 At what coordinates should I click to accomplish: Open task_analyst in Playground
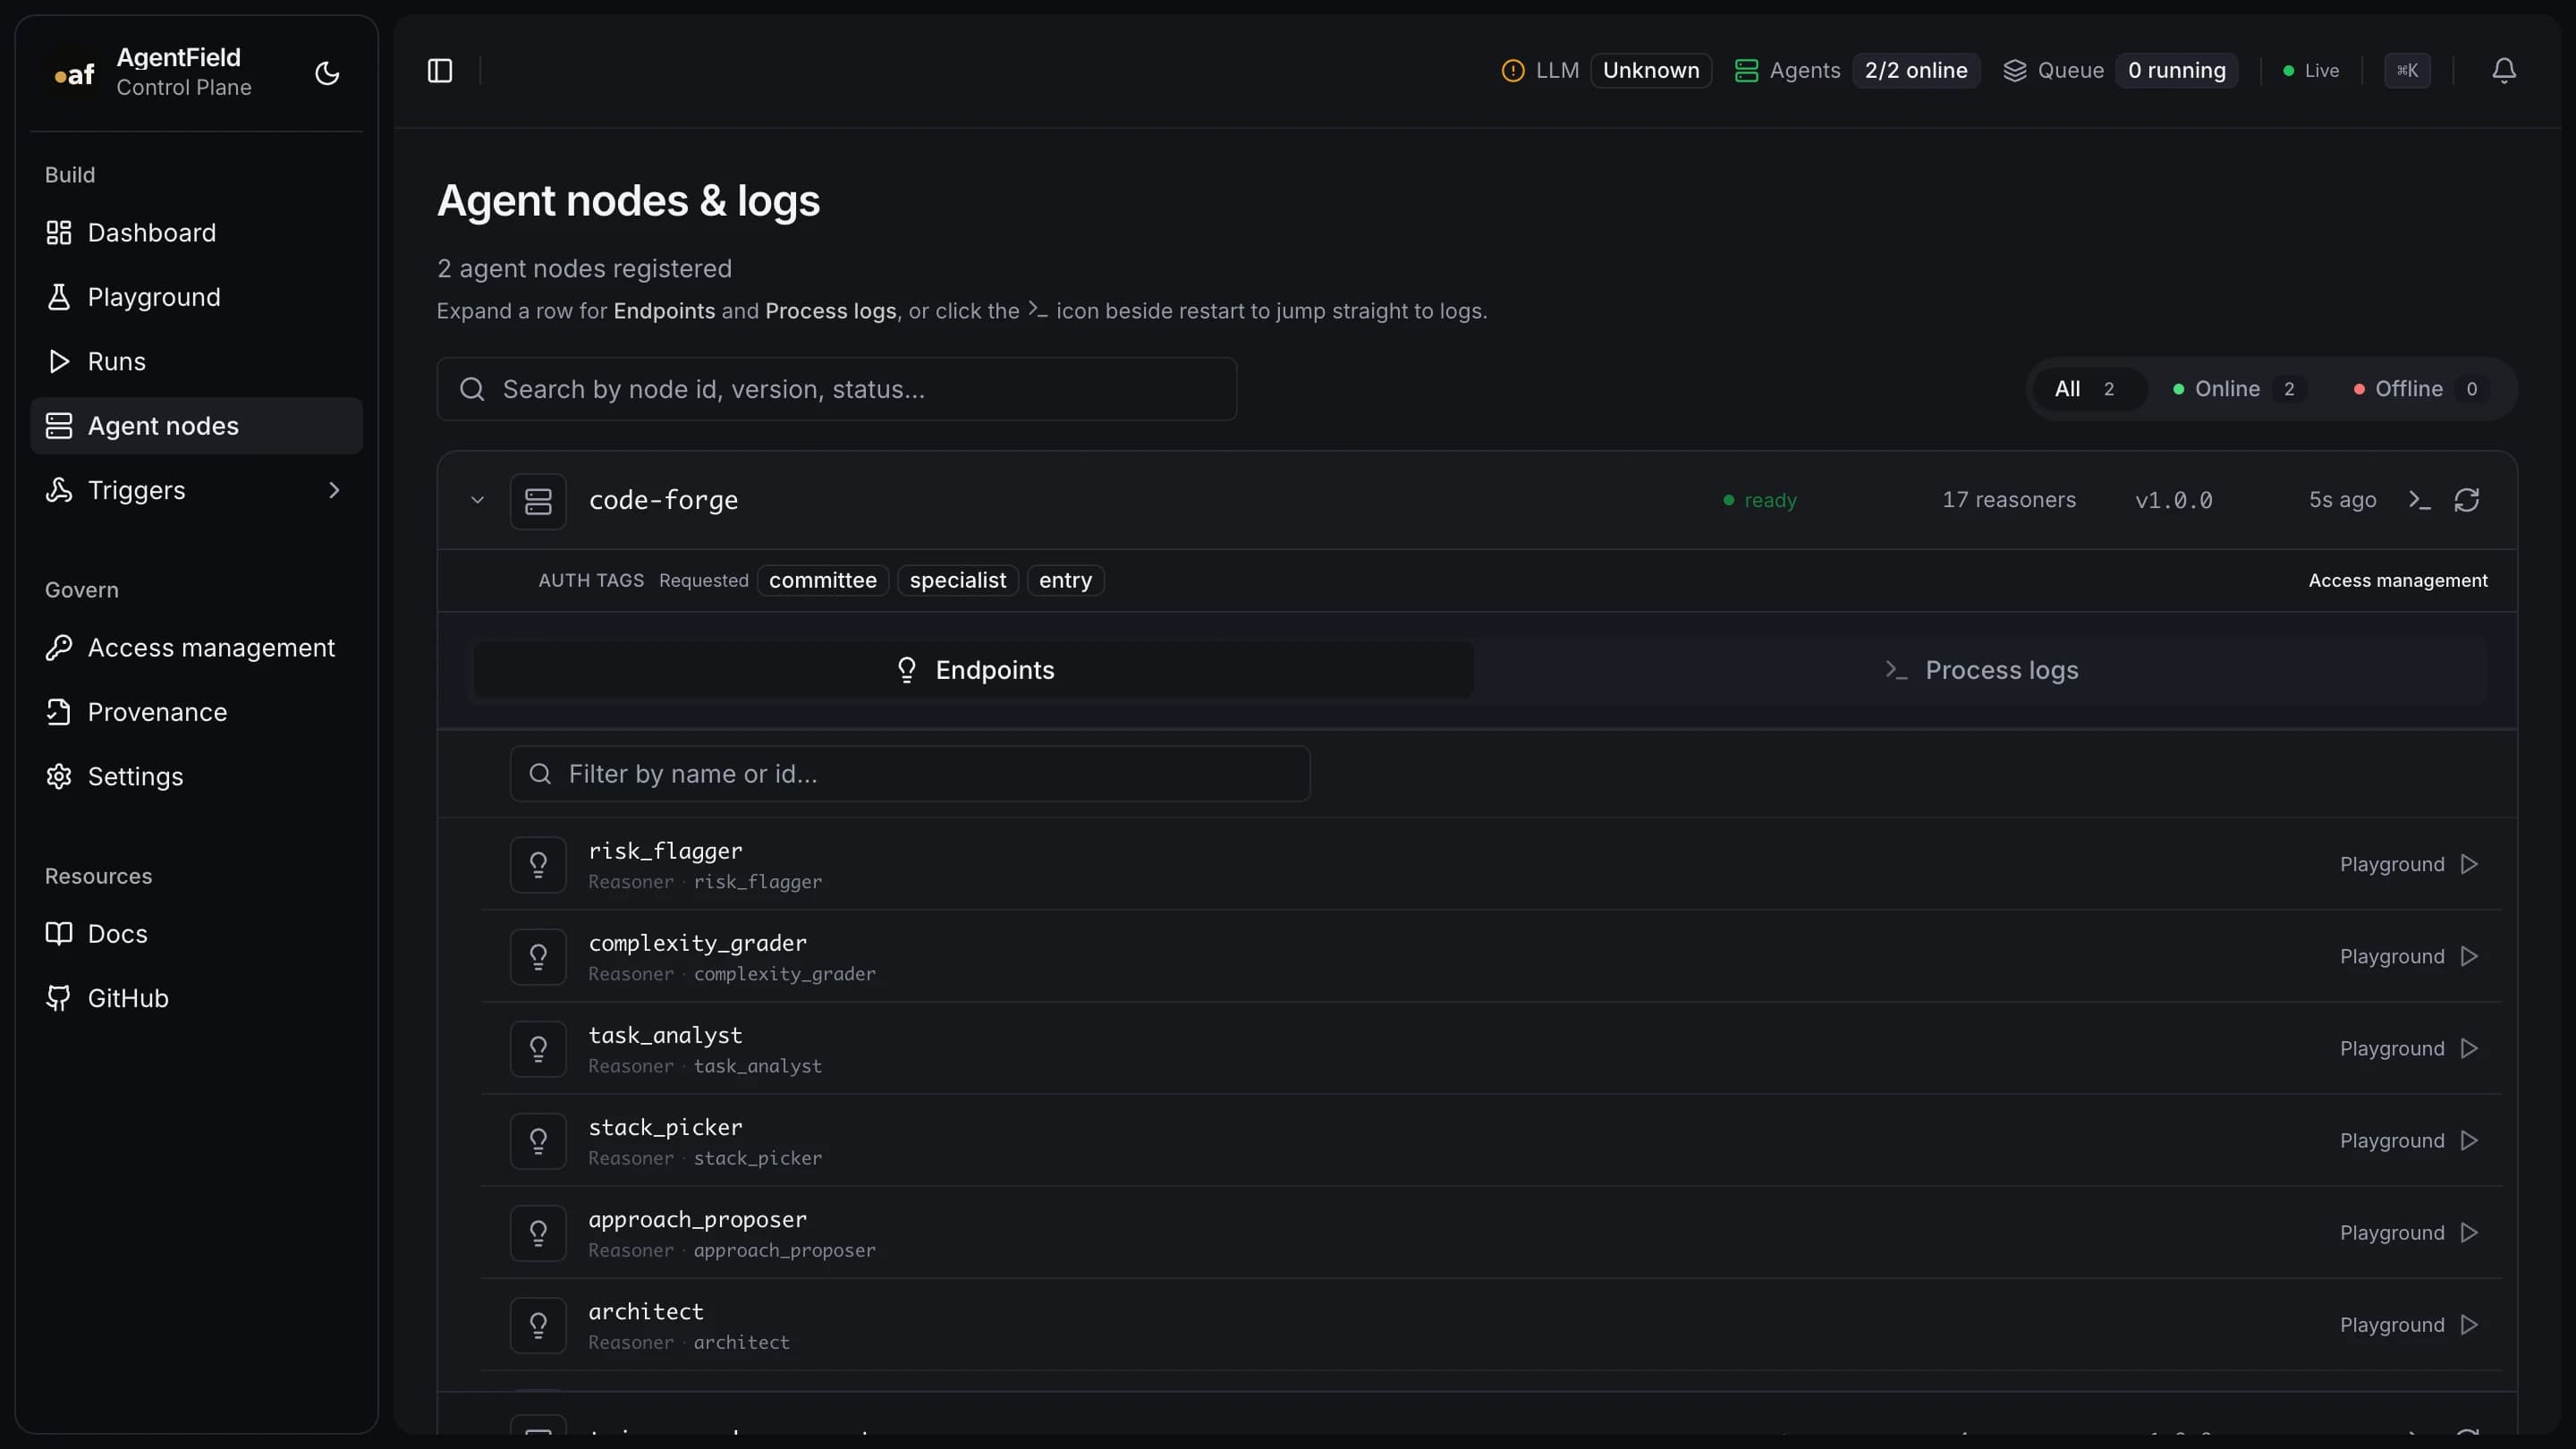click(x=2409, y=1048)
